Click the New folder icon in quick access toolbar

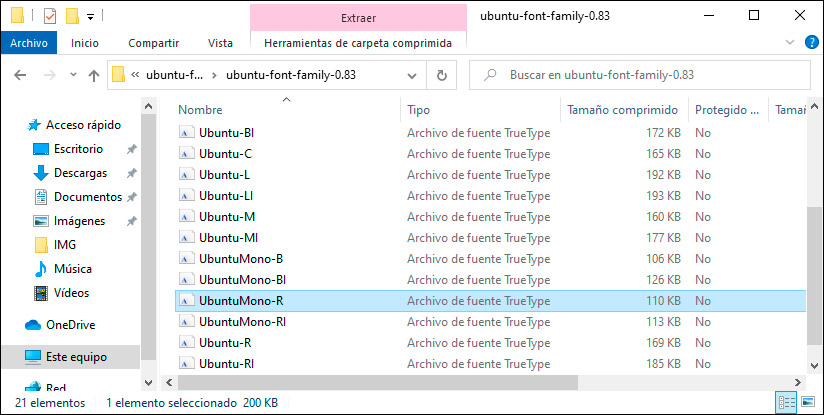tap(73, 16)
